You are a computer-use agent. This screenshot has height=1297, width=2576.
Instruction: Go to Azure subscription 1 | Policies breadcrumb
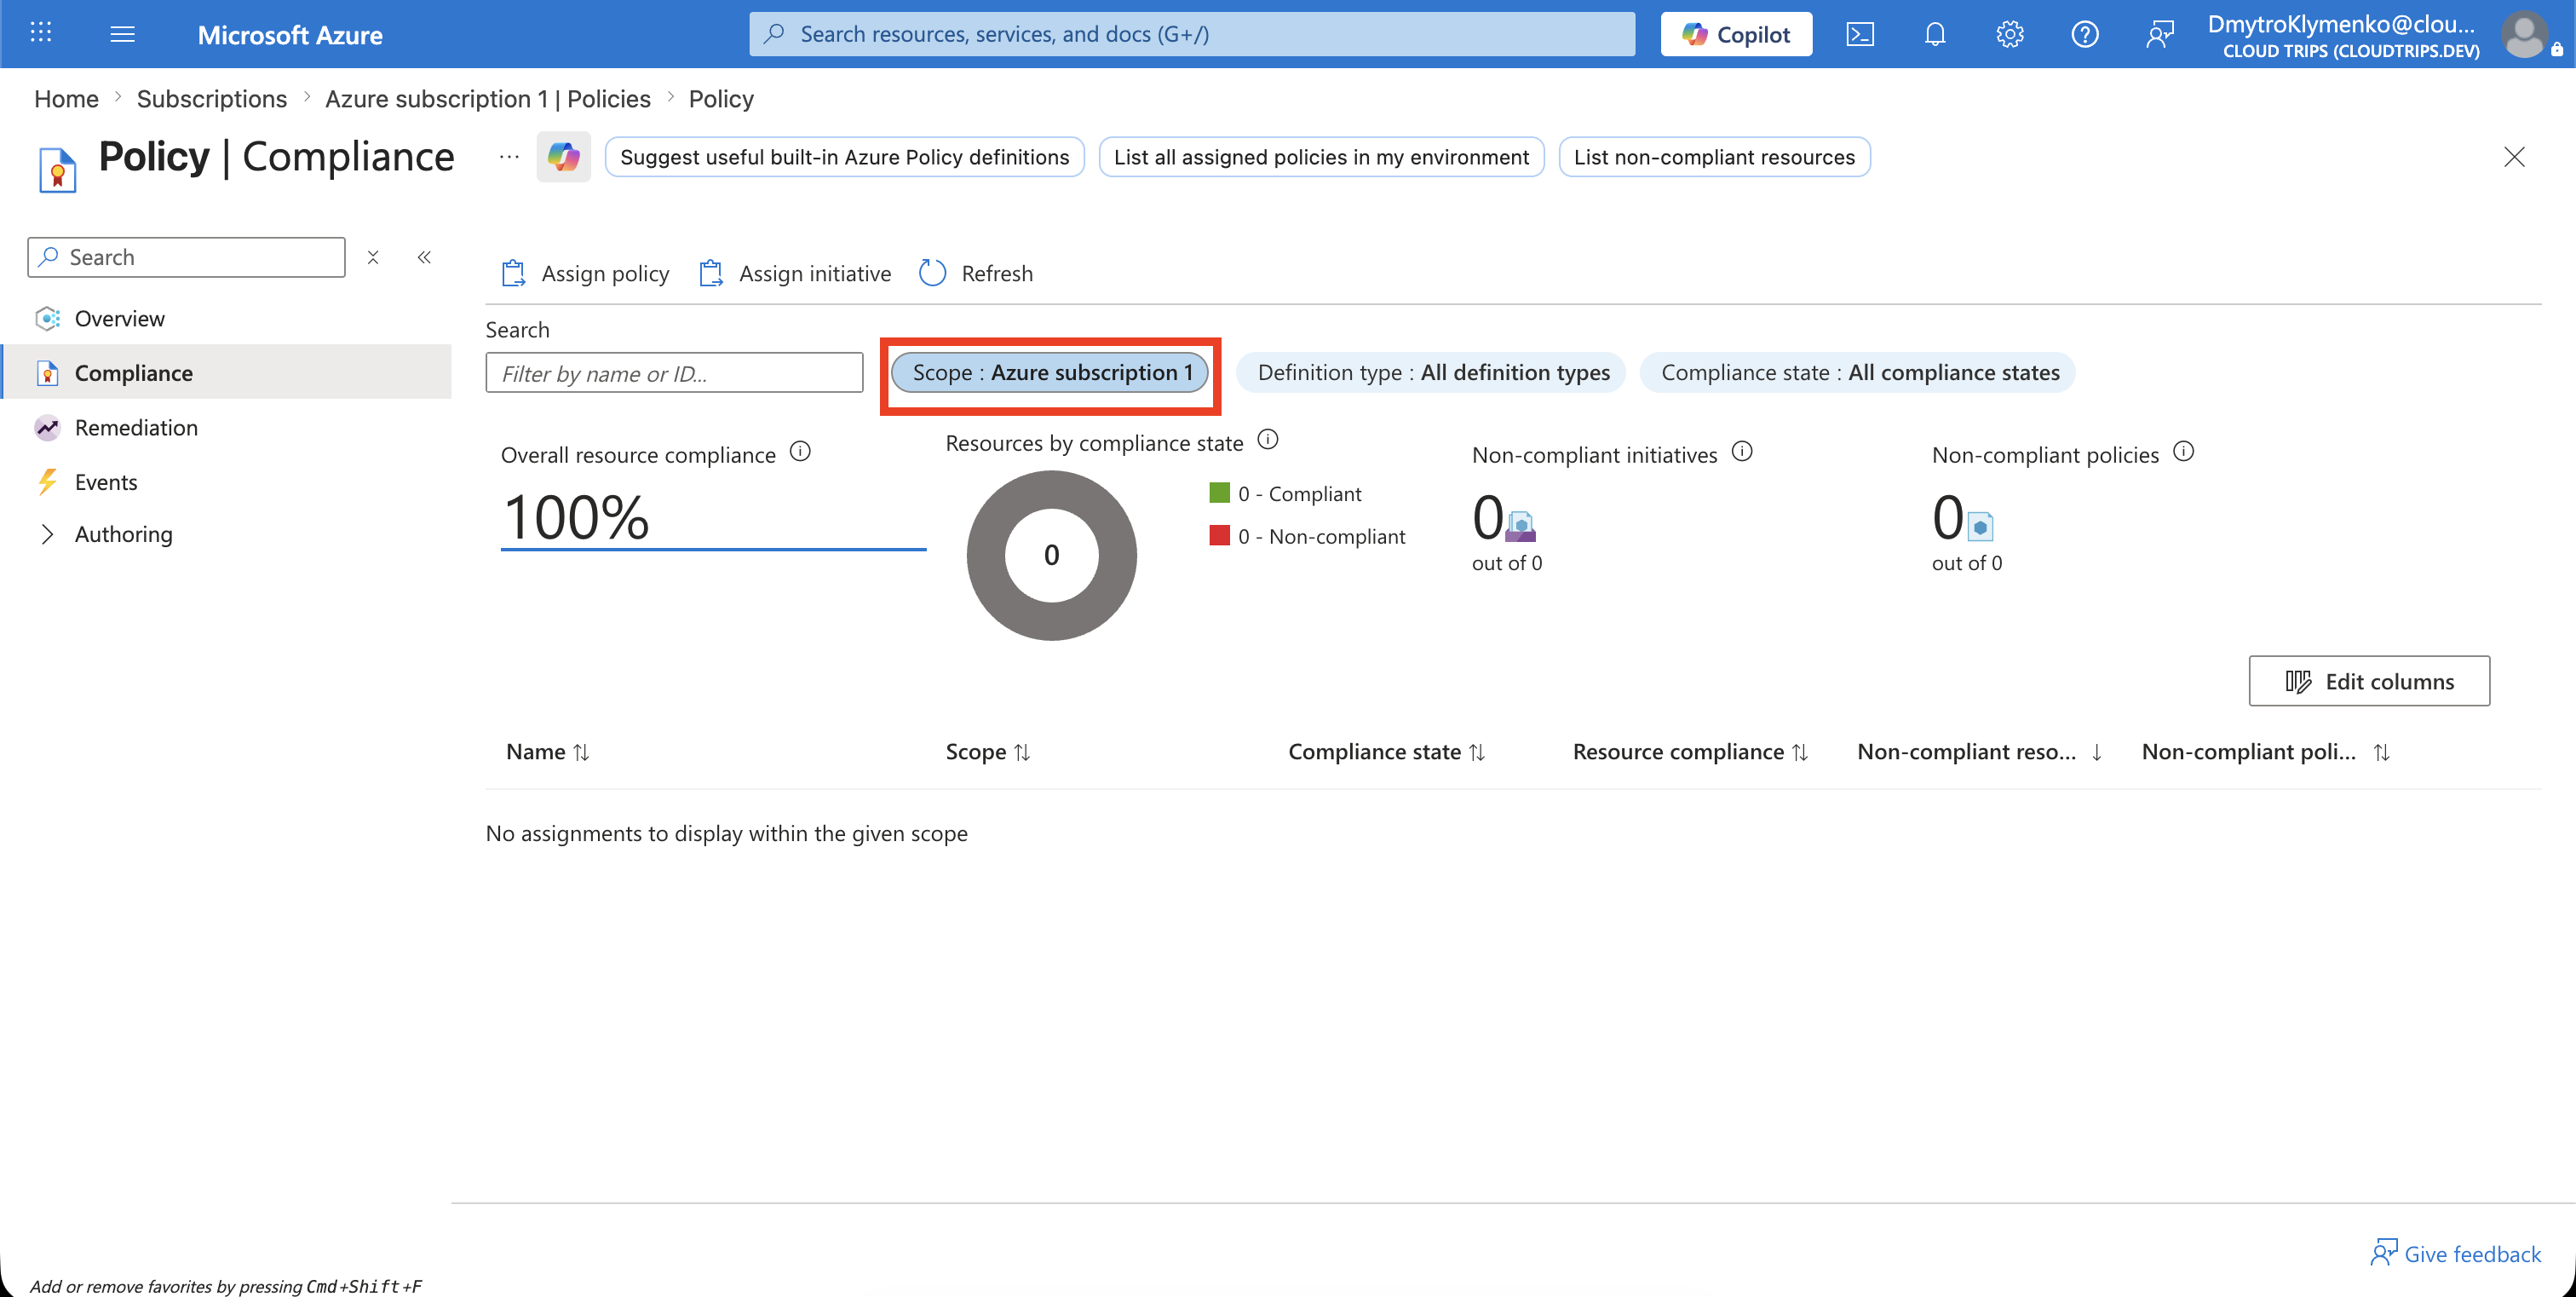(488, 98)
